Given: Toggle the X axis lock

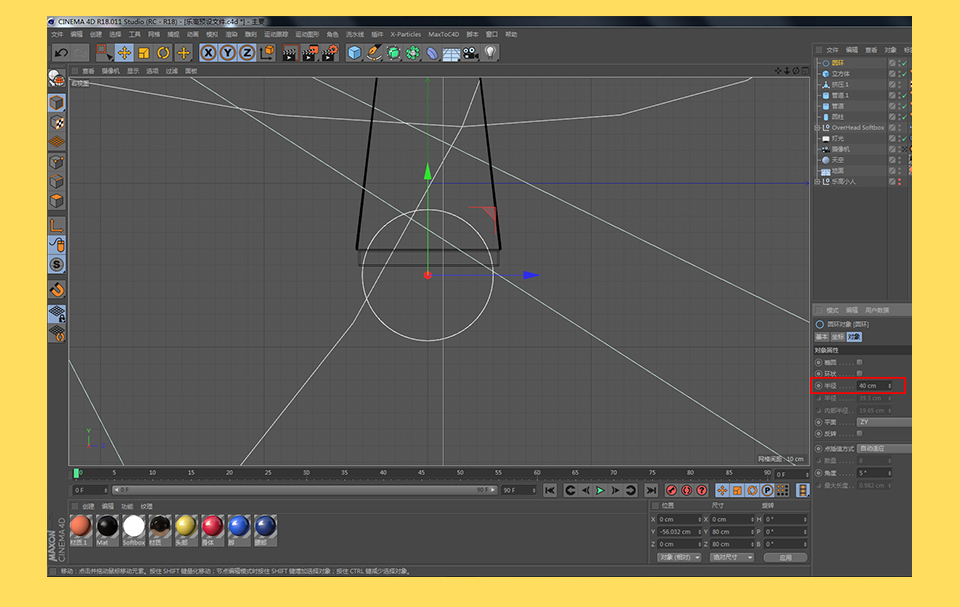Looking at the screenshot, I should pyautogui.click(x=208, y=53).
